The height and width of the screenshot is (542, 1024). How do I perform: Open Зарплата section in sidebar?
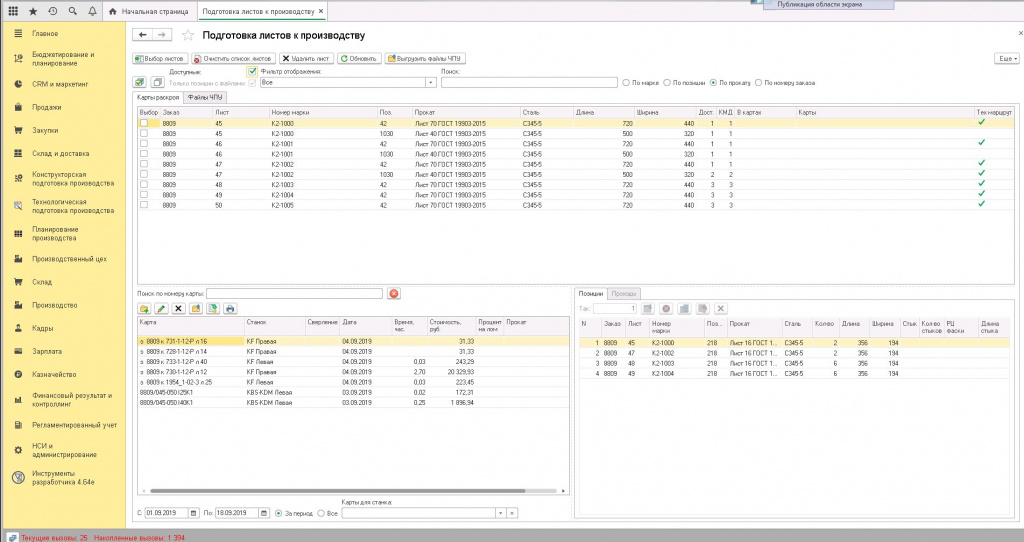46,351
